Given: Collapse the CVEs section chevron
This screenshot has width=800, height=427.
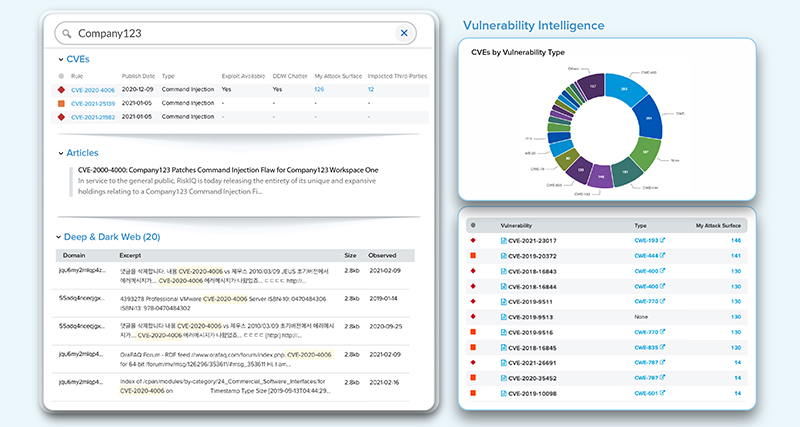Looking at the screenshot, I should [61, 60].
